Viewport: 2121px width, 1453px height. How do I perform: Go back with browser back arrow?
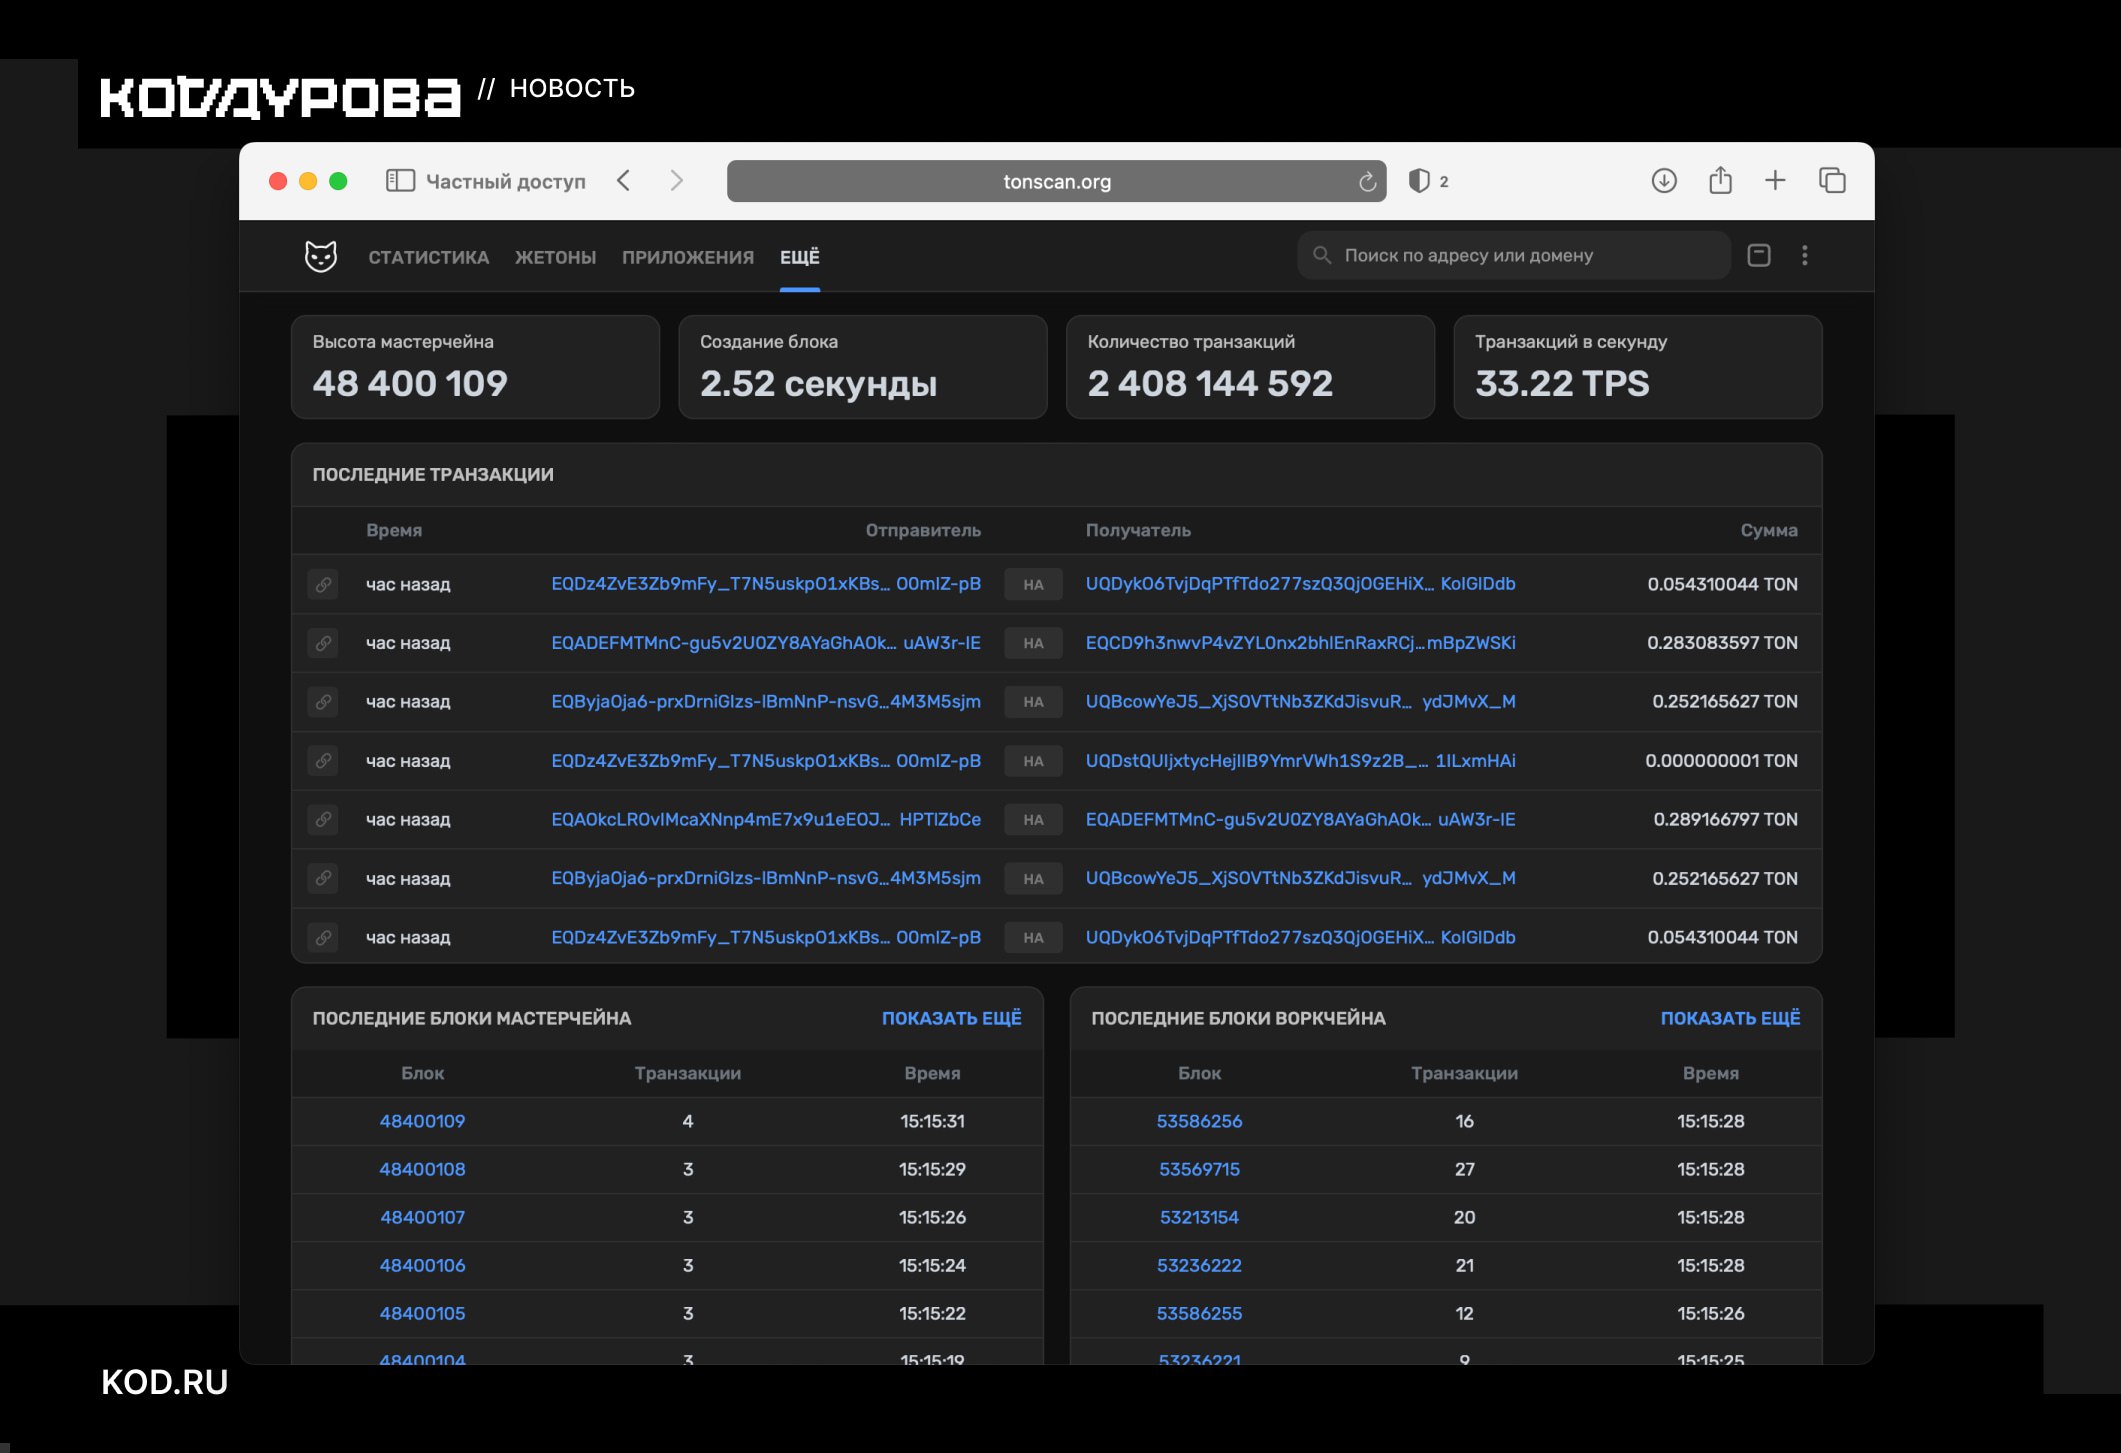click(624, 181)
